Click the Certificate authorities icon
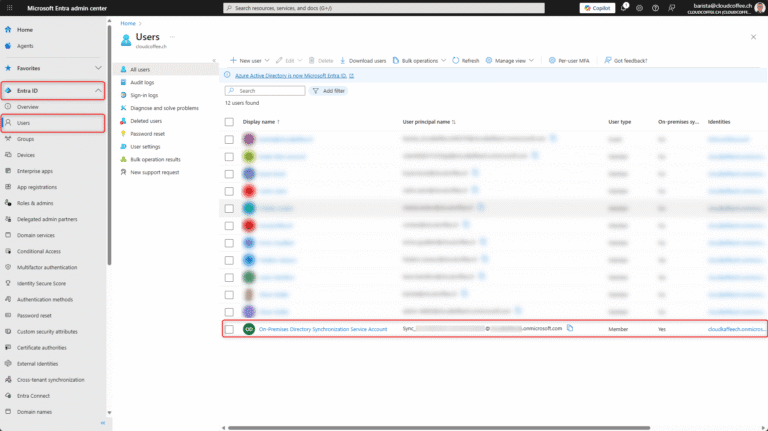The image size is (768, 431). pyautogui.click(x=8, y=347)
